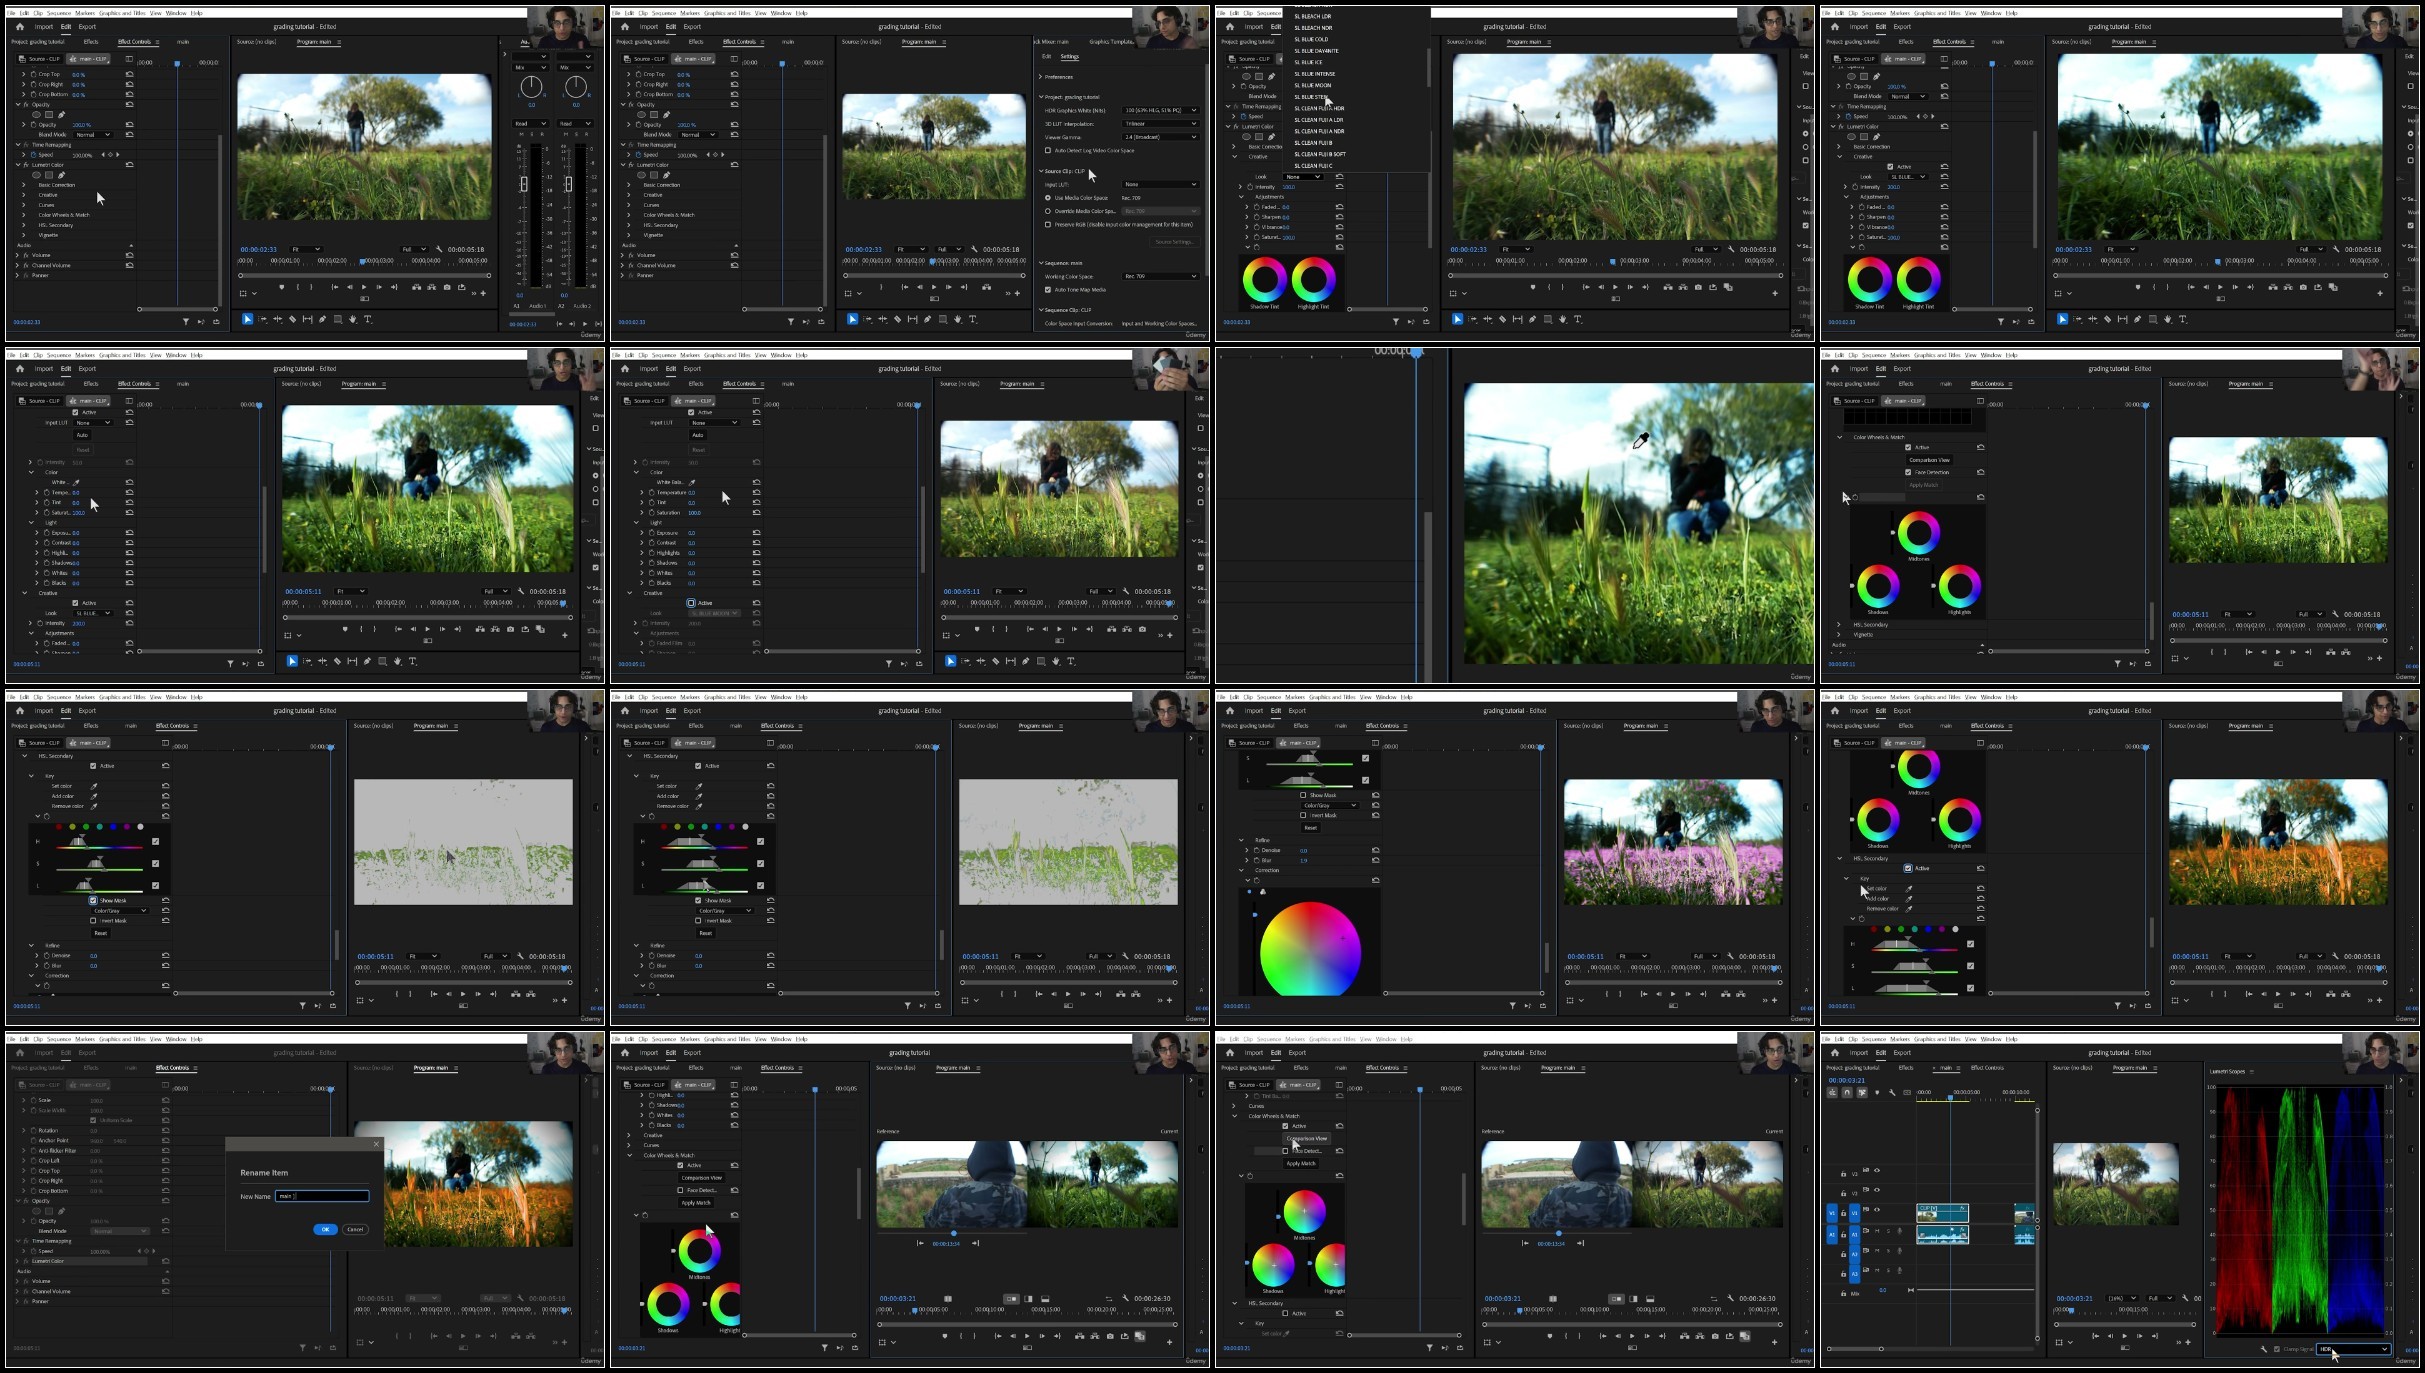The height and width of the screenshot is (1373, 2425).
Task: Hide the V3 track with its eye icon
Action: [x=1877, y=1170]
